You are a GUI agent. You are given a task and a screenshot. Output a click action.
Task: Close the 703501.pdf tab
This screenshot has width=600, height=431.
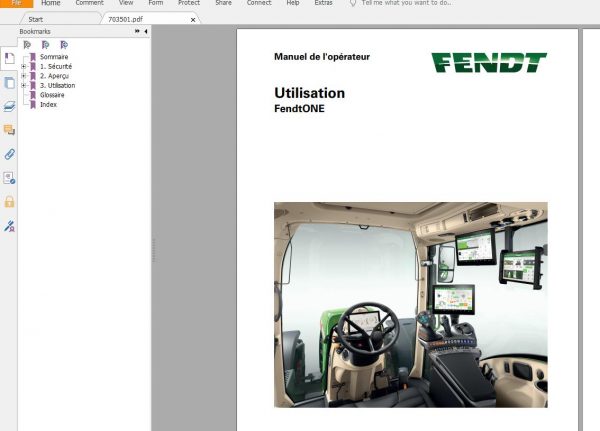pyautogui.click(x=193, y=20)
